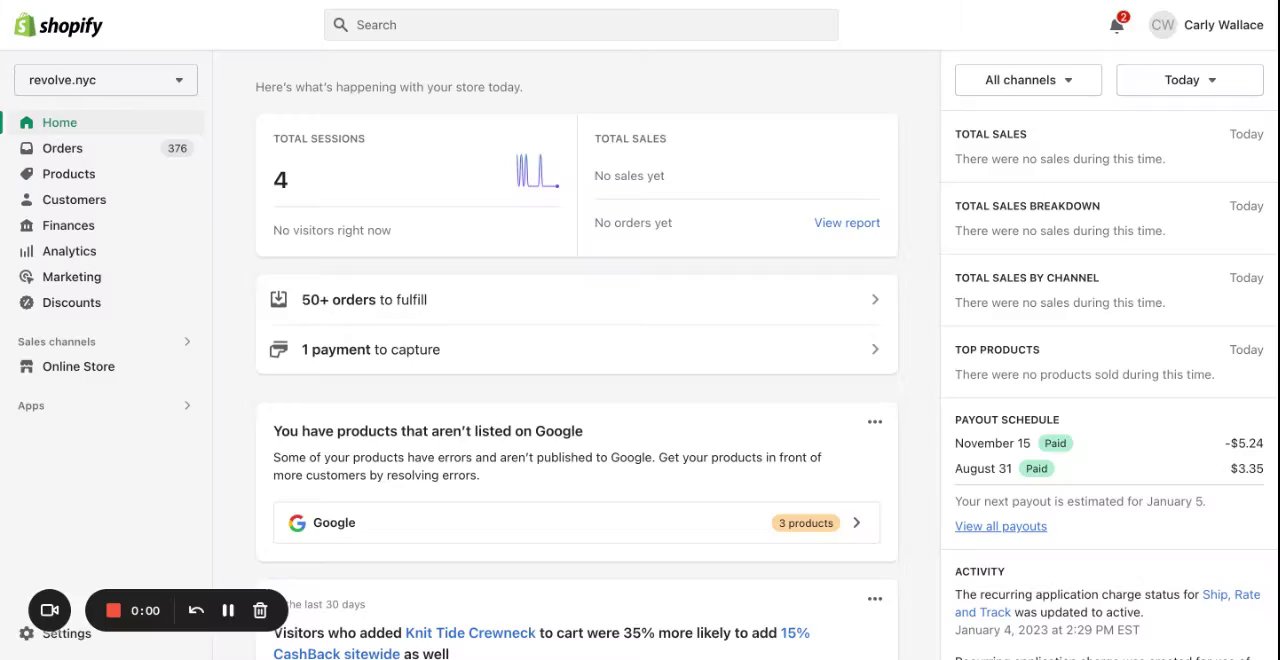Click the Analytics bar chart icon
Image resolution: width=1280 pixels, height=660 pixels.
point(26,251)
